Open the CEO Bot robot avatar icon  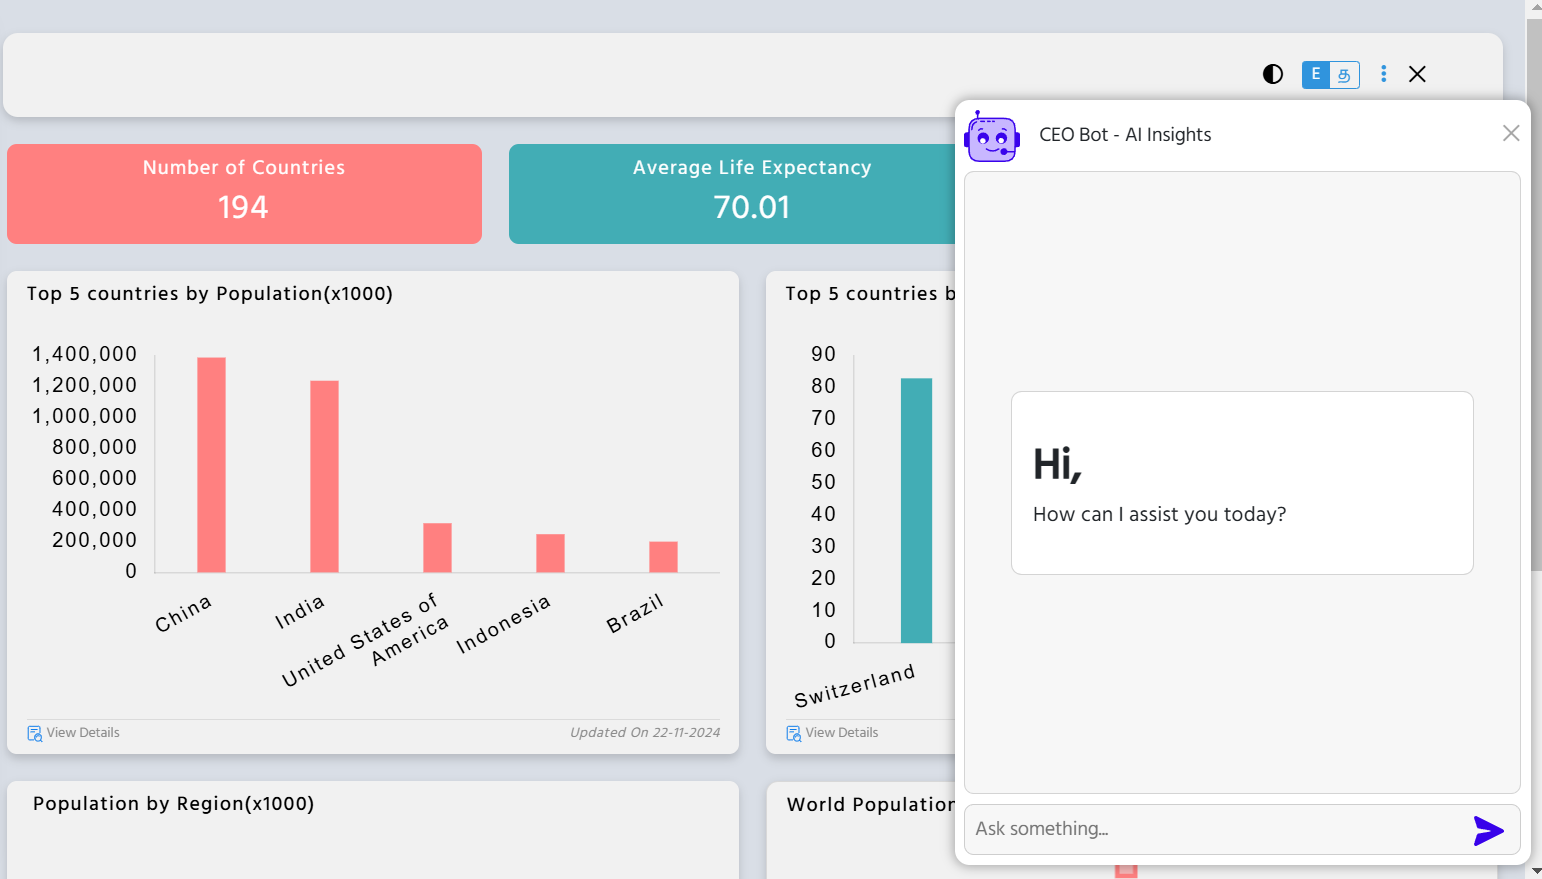click(x=991, y=136)
